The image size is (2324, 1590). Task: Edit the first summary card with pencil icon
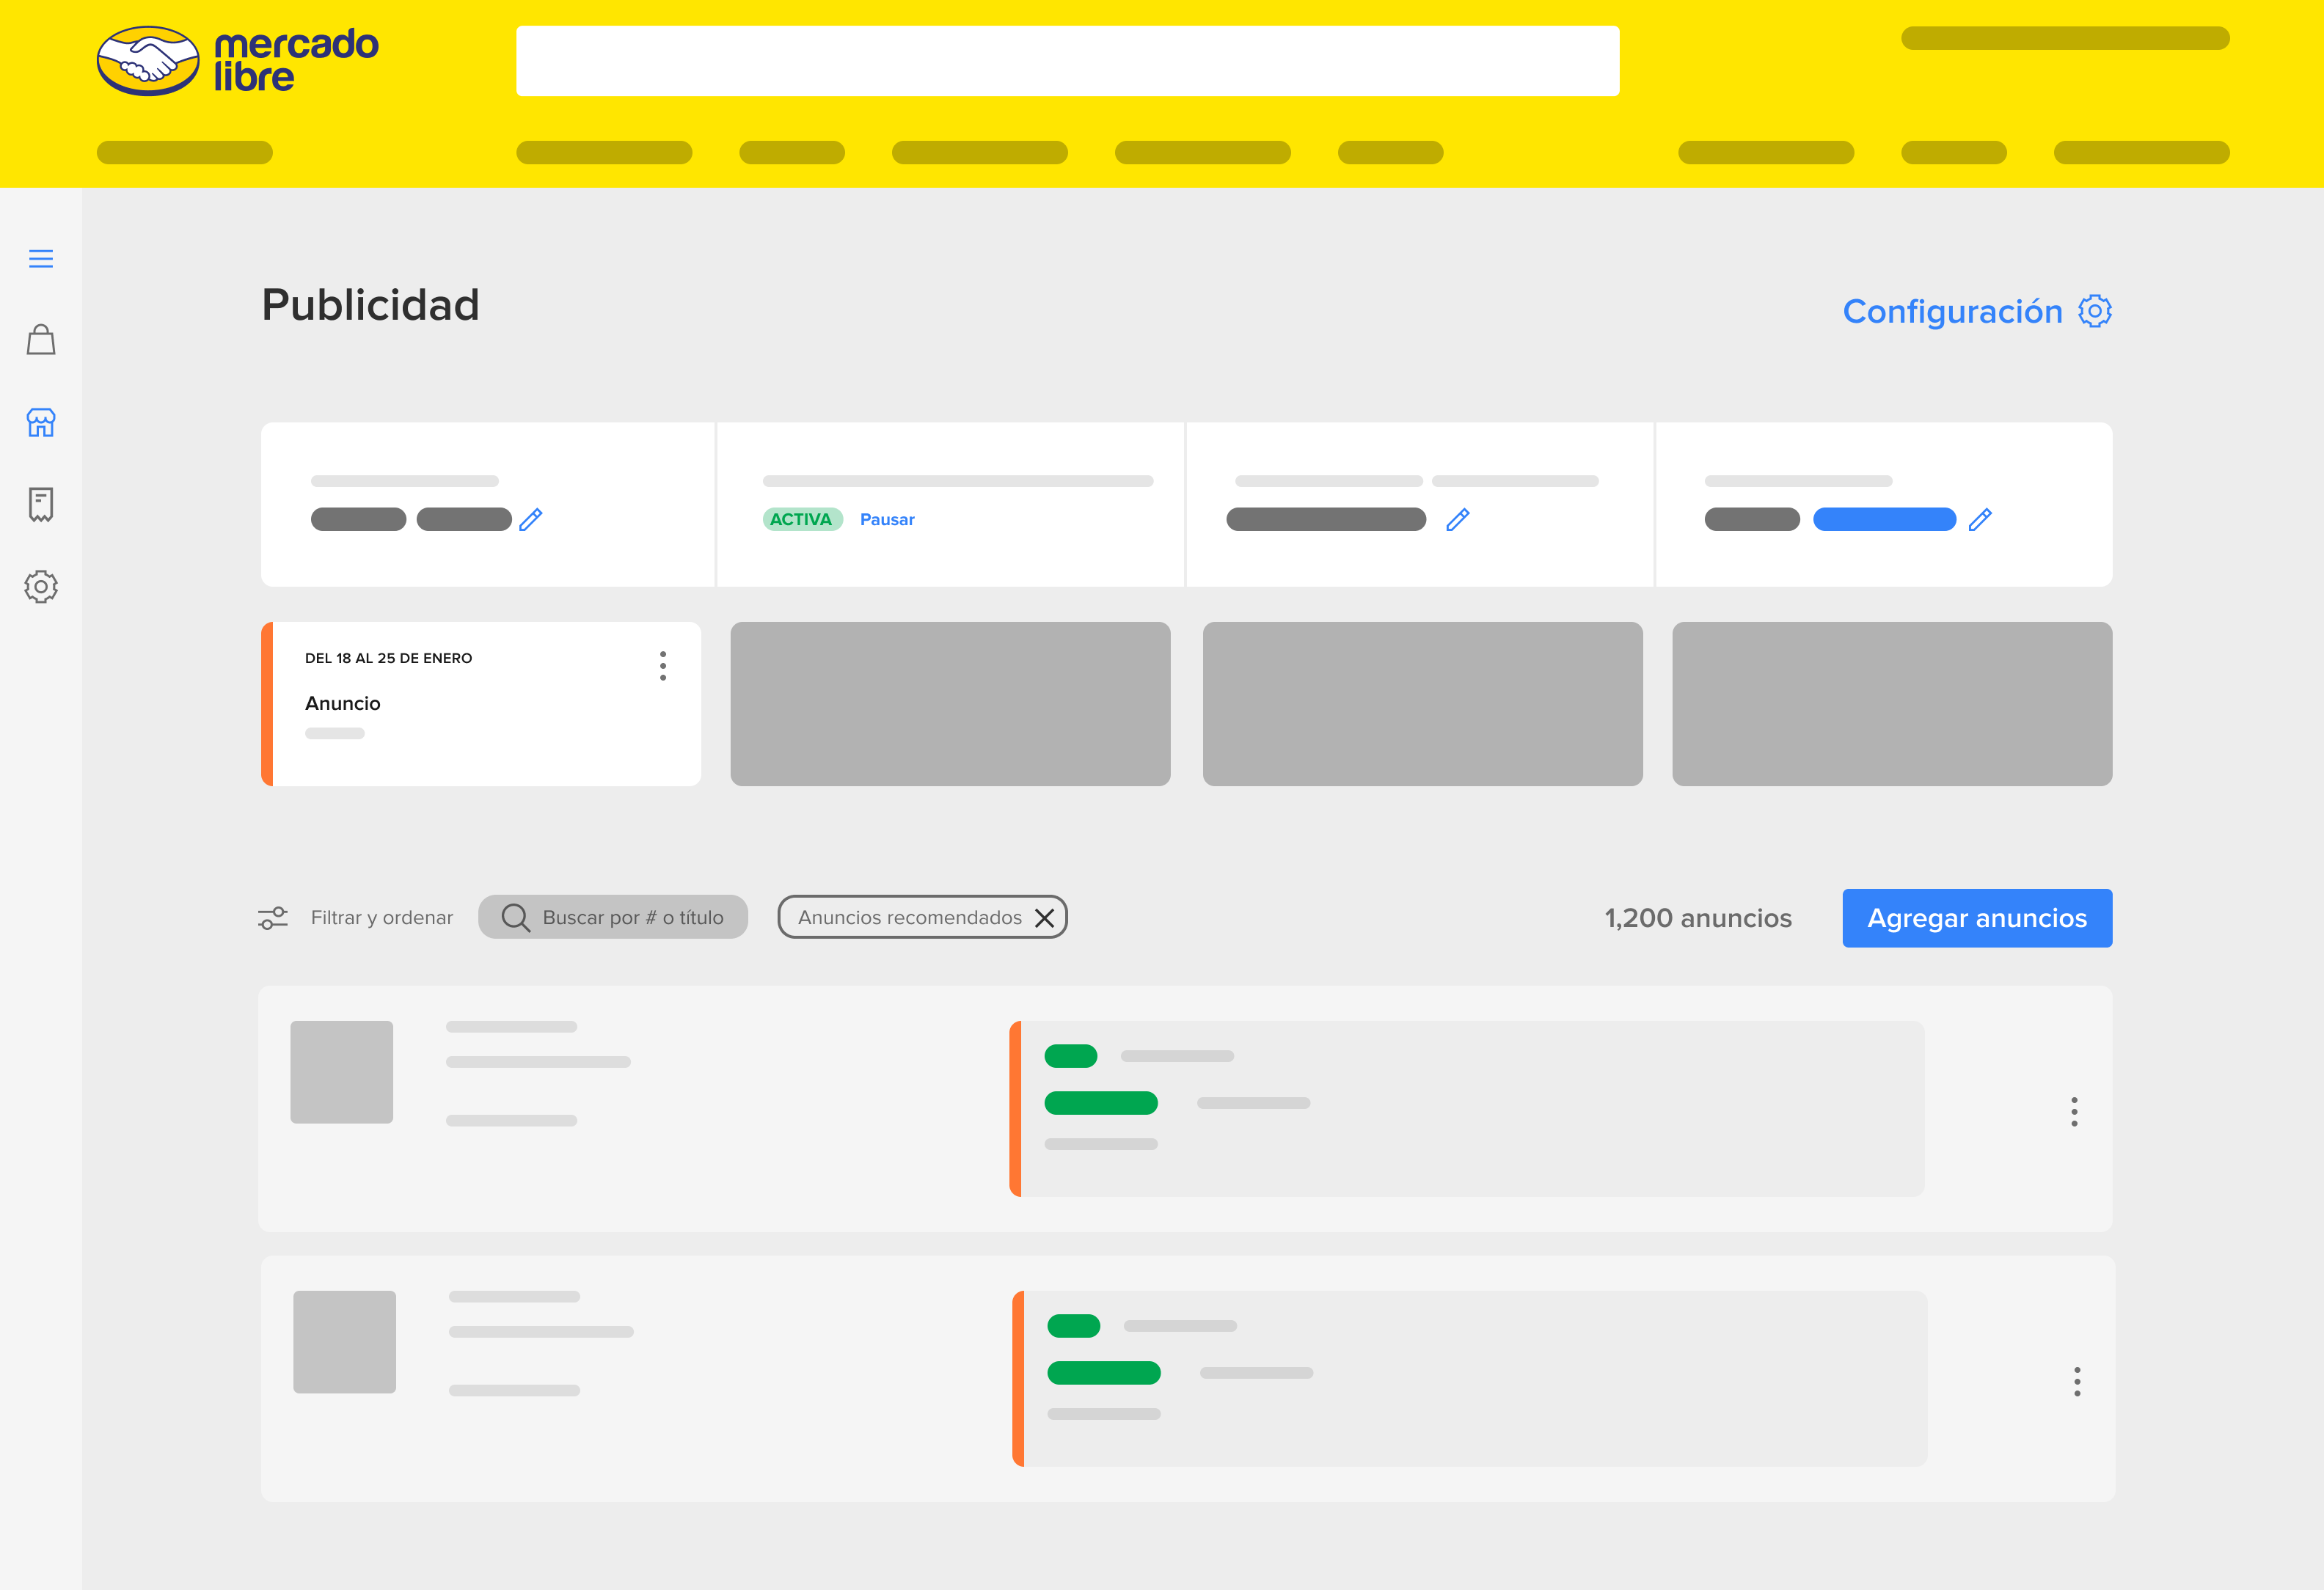point(531,519)
